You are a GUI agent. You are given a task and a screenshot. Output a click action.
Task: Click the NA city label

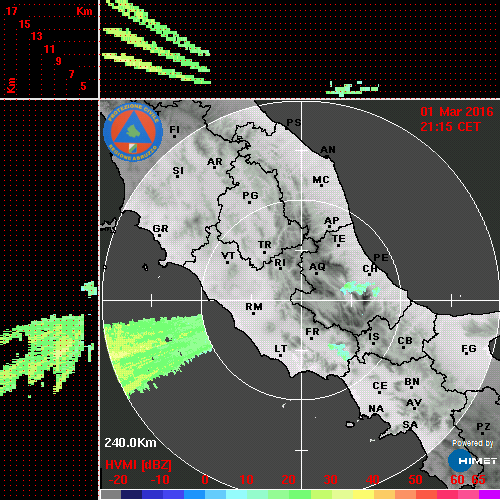point(376,409)
